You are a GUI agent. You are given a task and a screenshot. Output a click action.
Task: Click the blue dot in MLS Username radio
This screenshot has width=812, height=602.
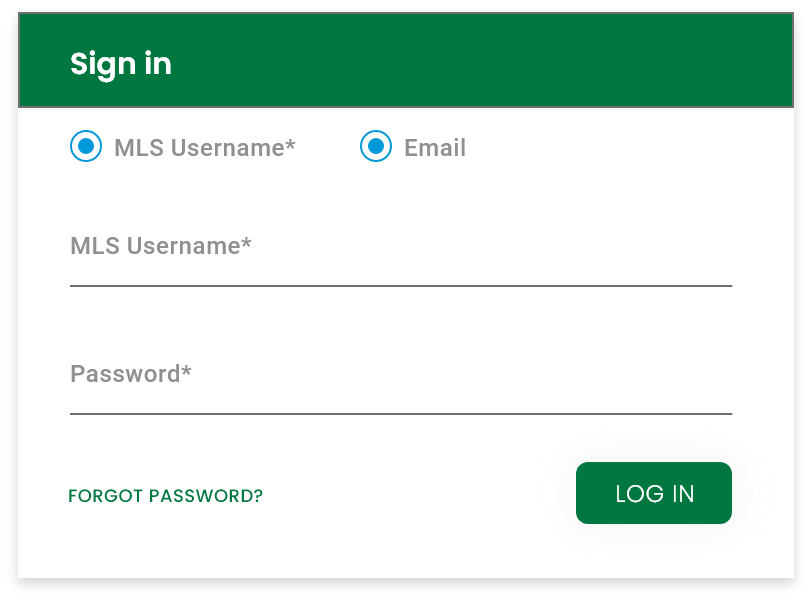tap(86, 147)
